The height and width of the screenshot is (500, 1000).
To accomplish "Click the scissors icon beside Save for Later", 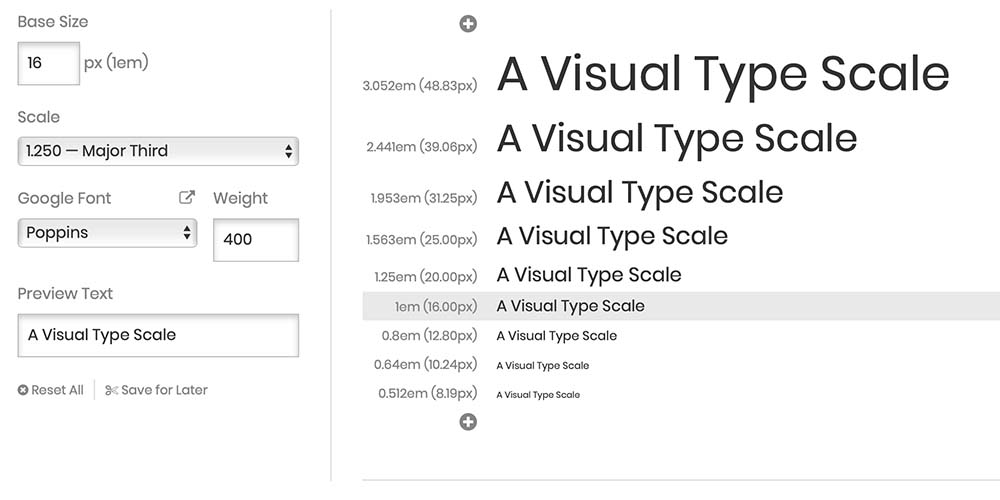I will [112, 390].
